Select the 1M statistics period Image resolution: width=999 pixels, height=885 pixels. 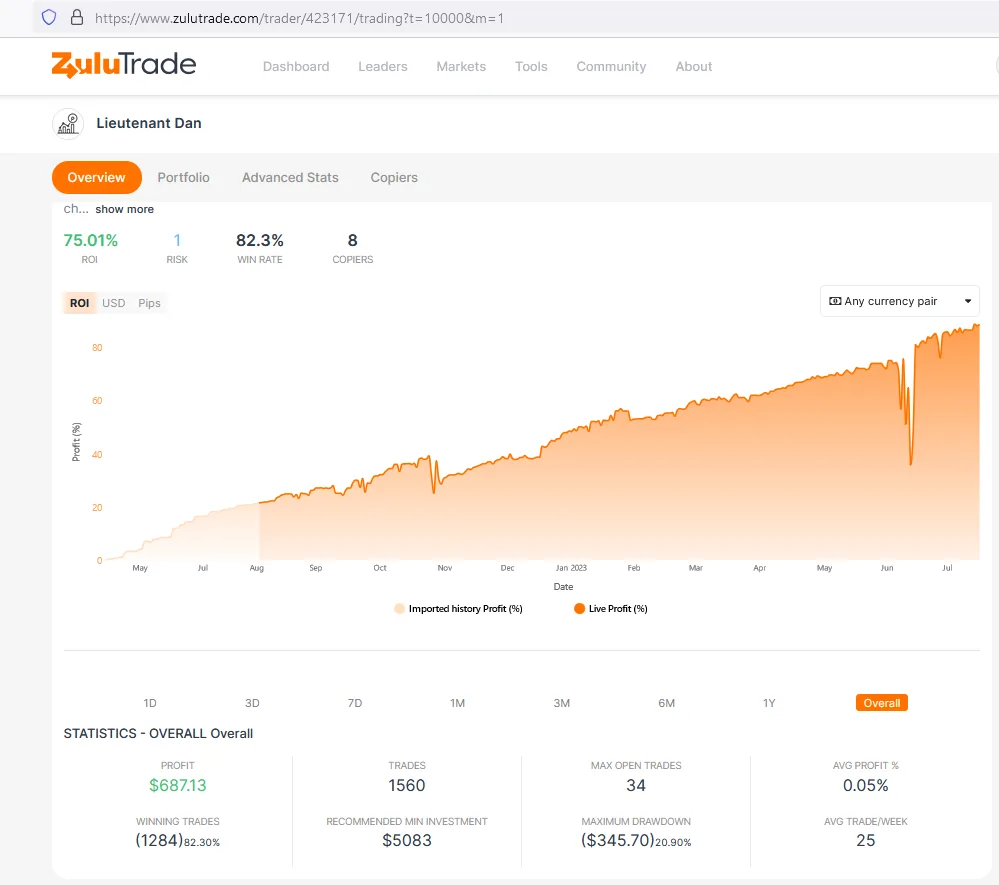(x=457, y=703)
